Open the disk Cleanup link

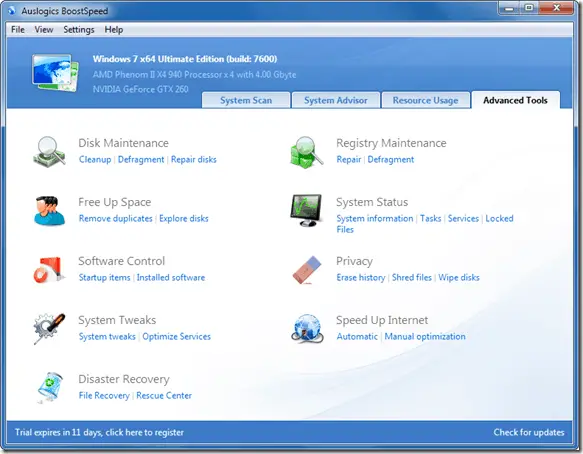tap(95, 160)
